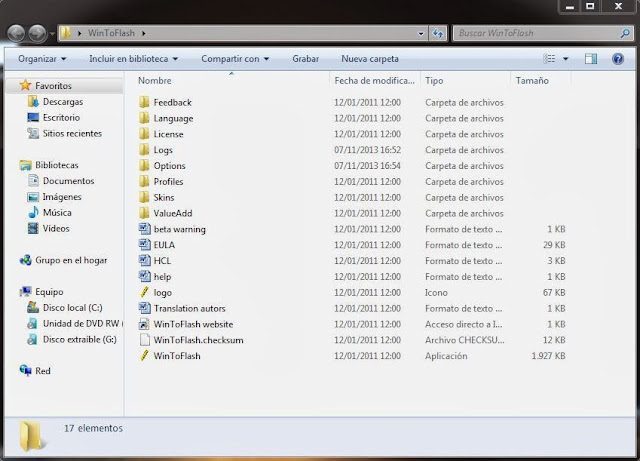Click Nueva carpeta button

coord(370,59)
